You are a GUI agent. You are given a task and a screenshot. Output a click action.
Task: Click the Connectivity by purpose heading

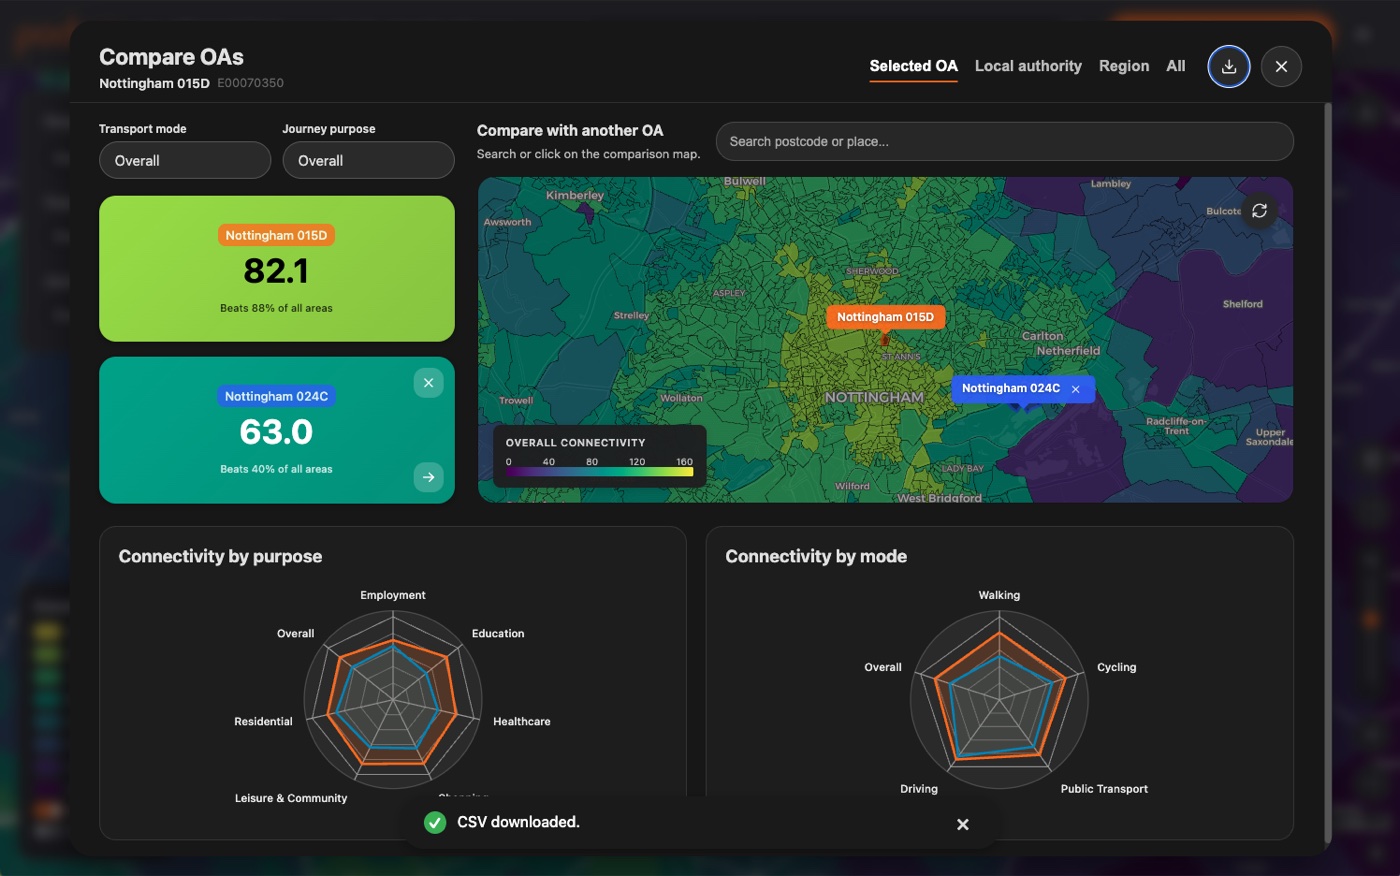[220, 557]
